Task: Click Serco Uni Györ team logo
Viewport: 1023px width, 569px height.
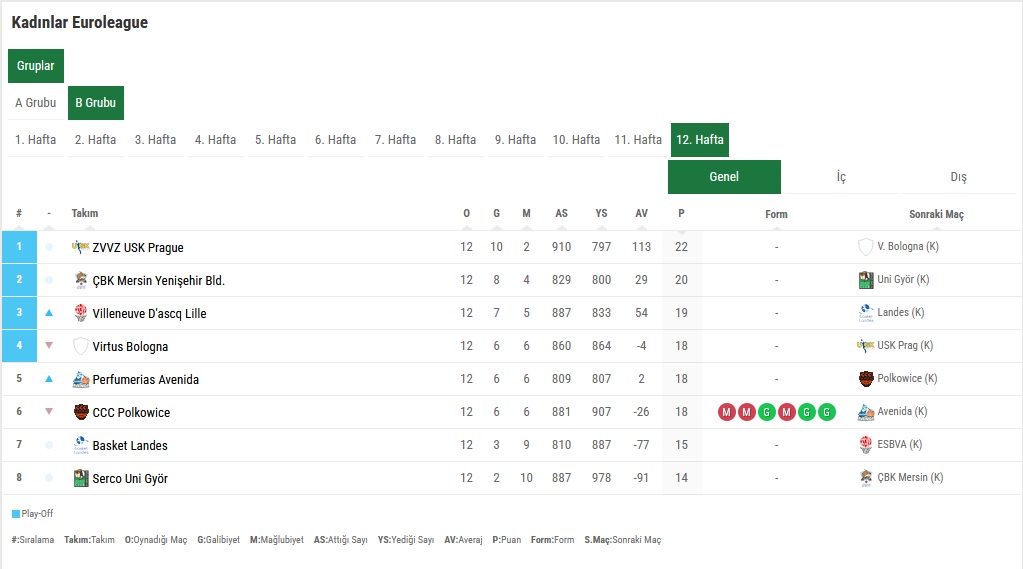Action: [81, 478]
